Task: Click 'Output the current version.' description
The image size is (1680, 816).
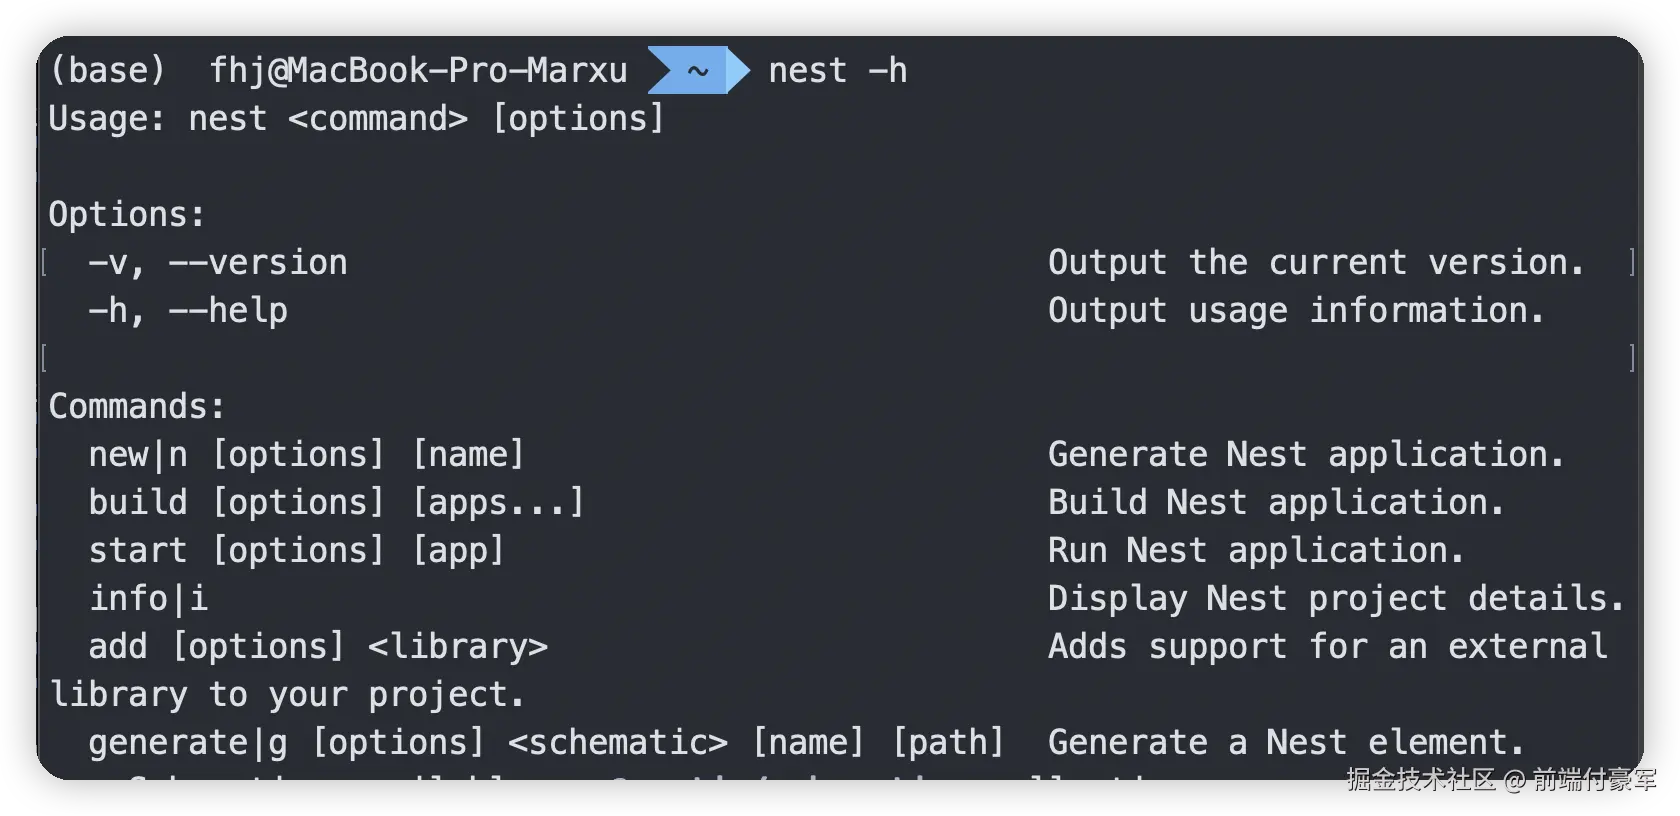Action: point(1316,263)
